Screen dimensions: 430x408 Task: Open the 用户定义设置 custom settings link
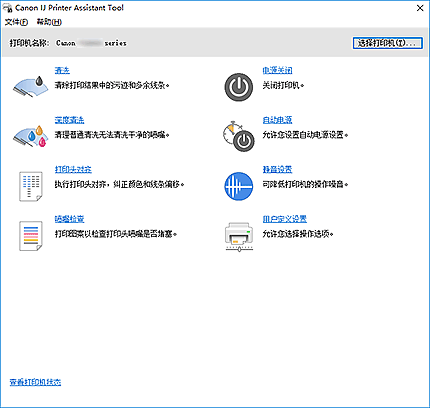285,219
